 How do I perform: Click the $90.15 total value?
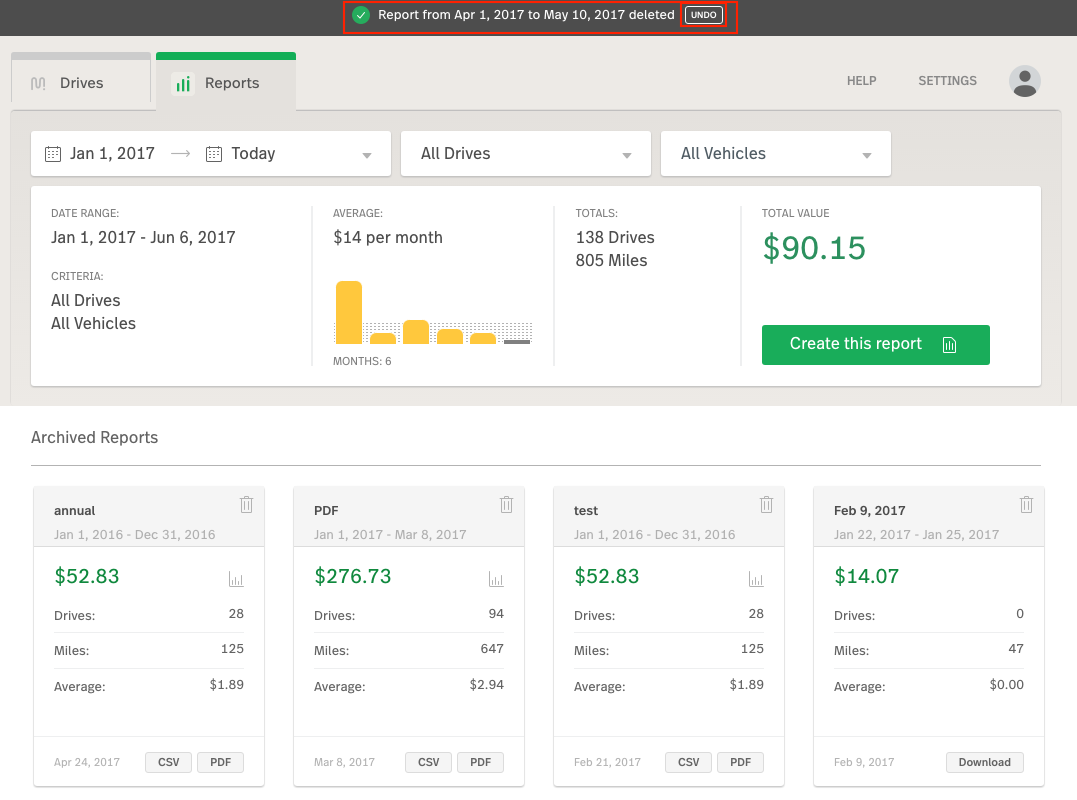tap(814, 248)
